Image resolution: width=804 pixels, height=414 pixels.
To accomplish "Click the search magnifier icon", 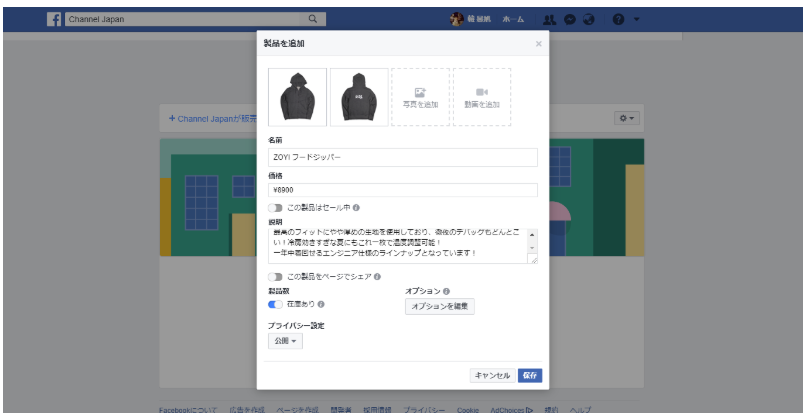I will click(x=312, y=19).
